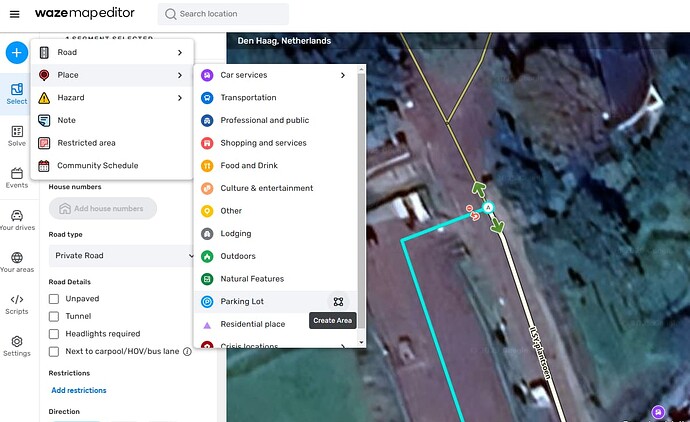Expand the Place submenu arrow
The width and height of the screenshot is (690, 422).
click(x=180, y=75)
